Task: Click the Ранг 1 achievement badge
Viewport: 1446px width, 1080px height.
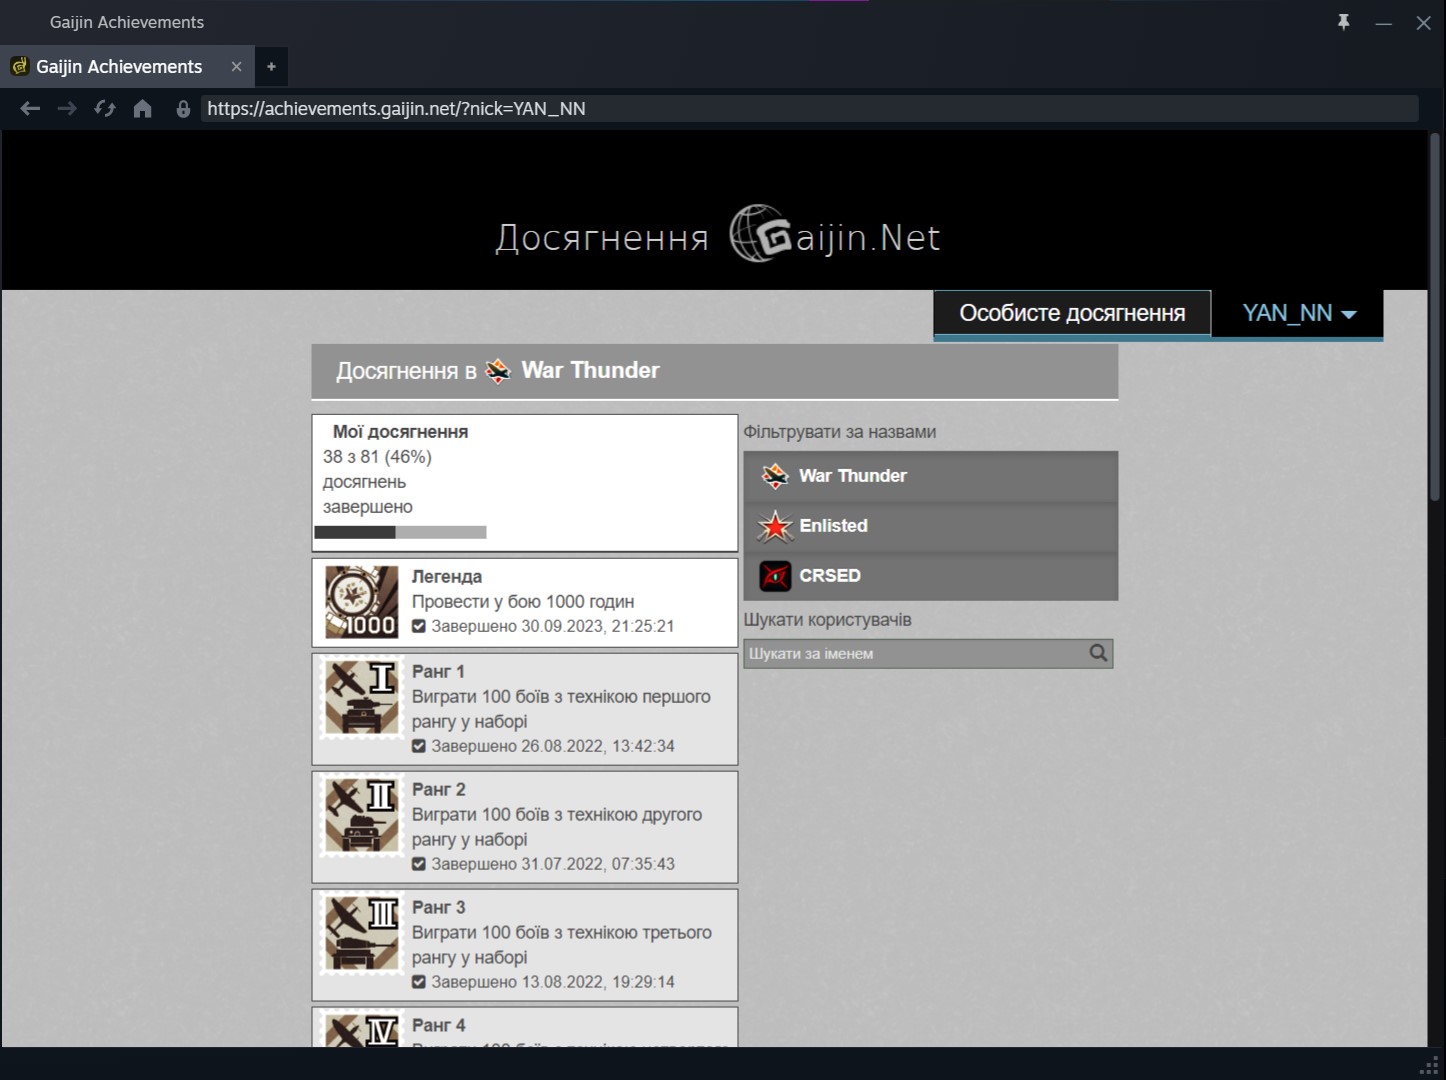Action: pos(362,698)
